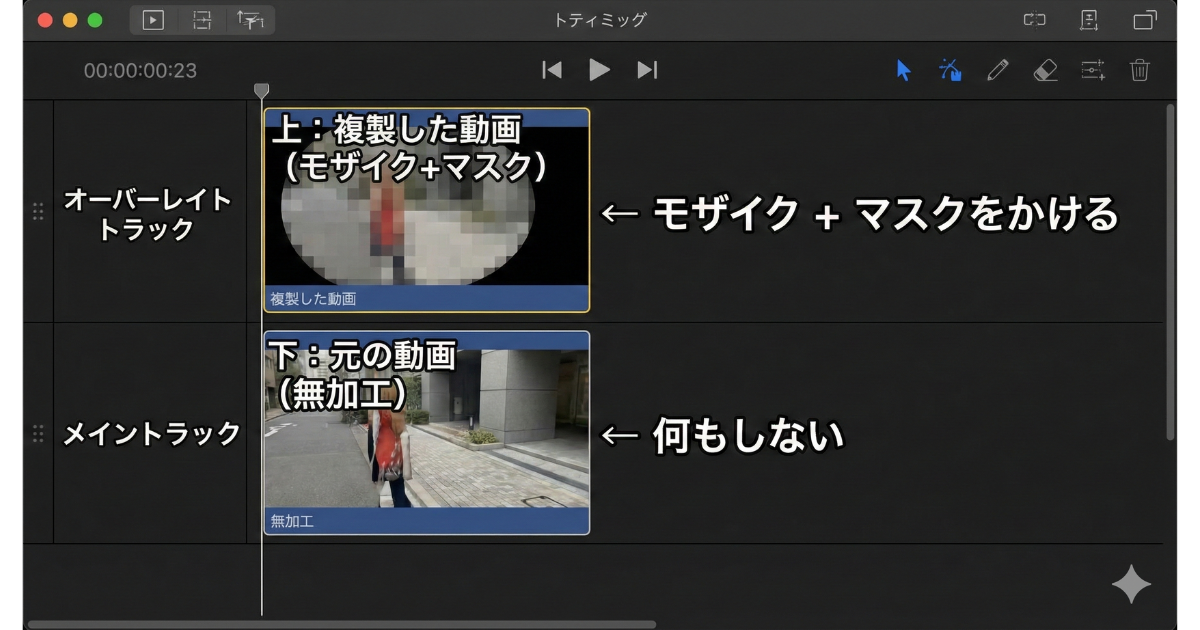1200x630 pixels.
Task: Pick the eraser tool
Action: click(1045, 70)
